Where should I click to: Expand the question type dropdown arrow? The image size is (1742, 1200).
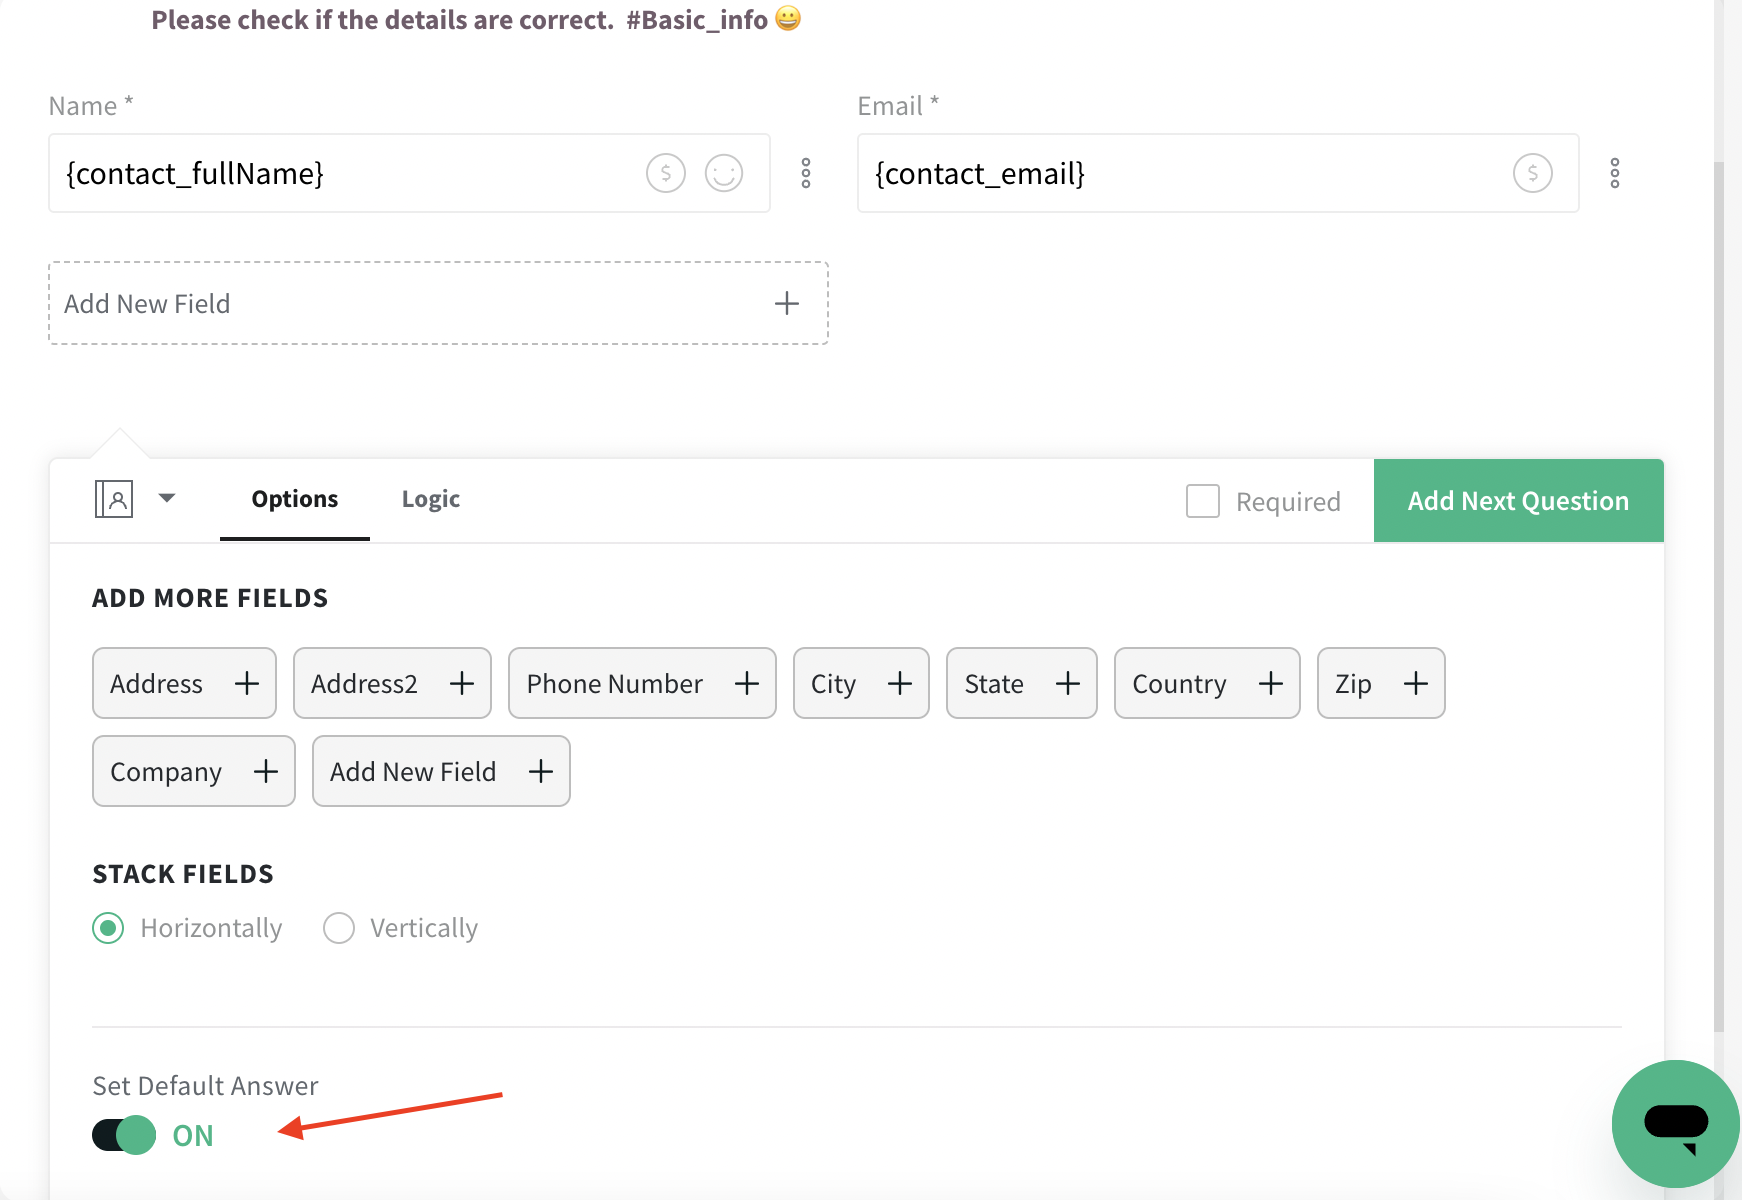167,498
